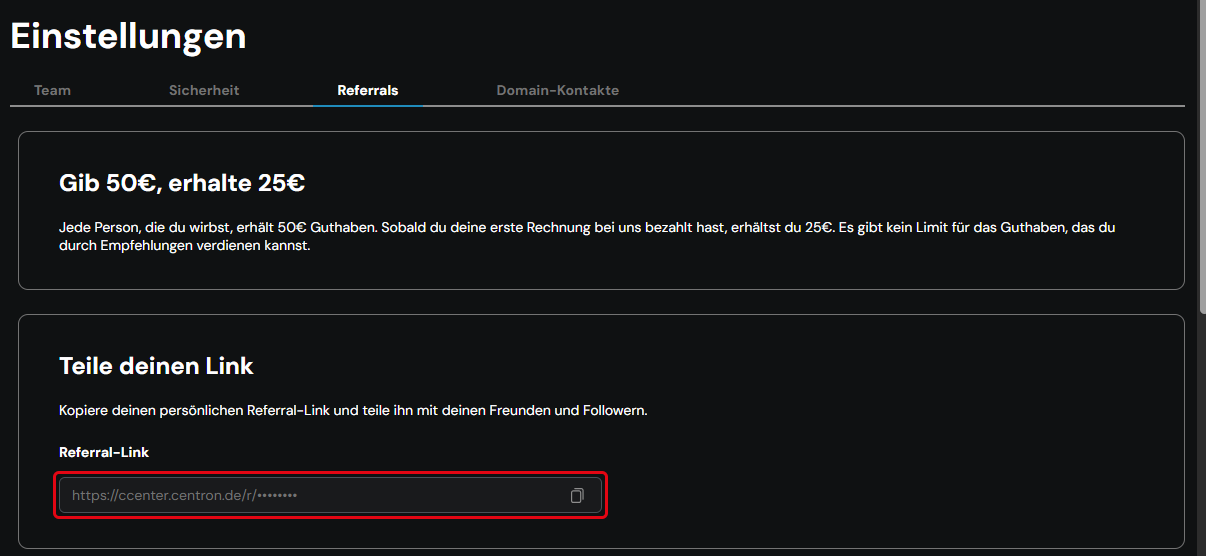The width and height of the screenshot is (1206, 556).
Task: Click the "Referral-Link" field label
Action: tap(104, 452)
